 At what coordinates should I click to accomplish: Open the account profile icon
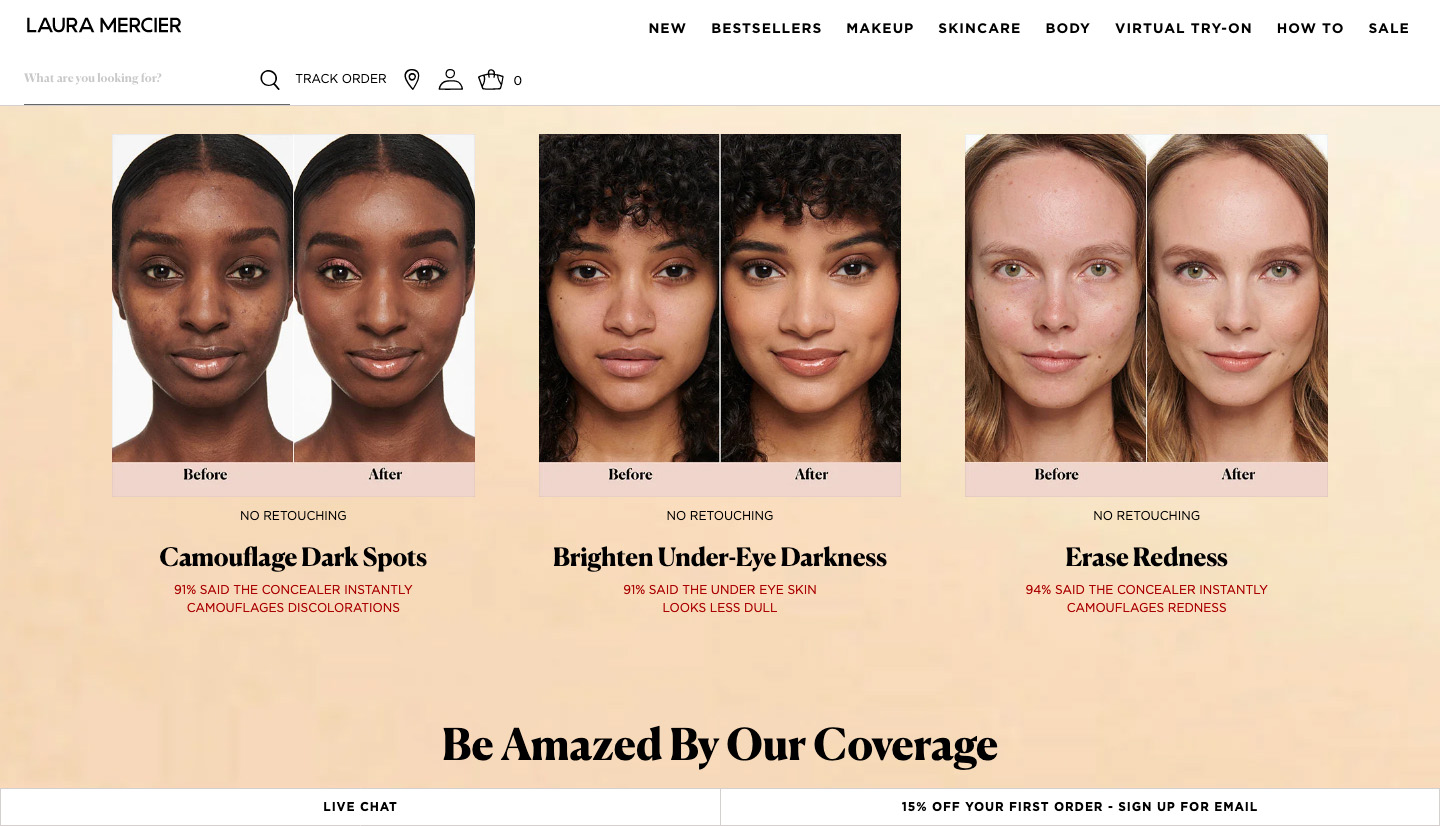451,80
